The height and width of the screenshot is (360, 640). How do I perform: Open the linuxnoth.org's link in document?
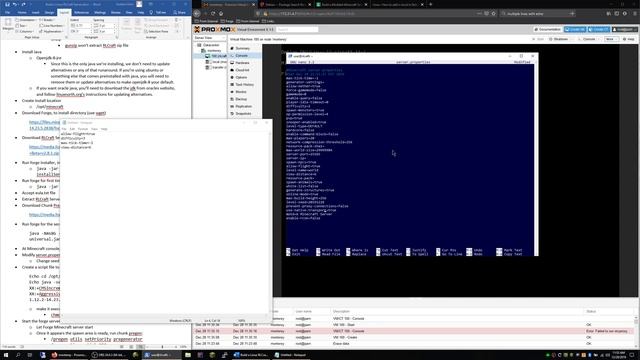point(70,94)
